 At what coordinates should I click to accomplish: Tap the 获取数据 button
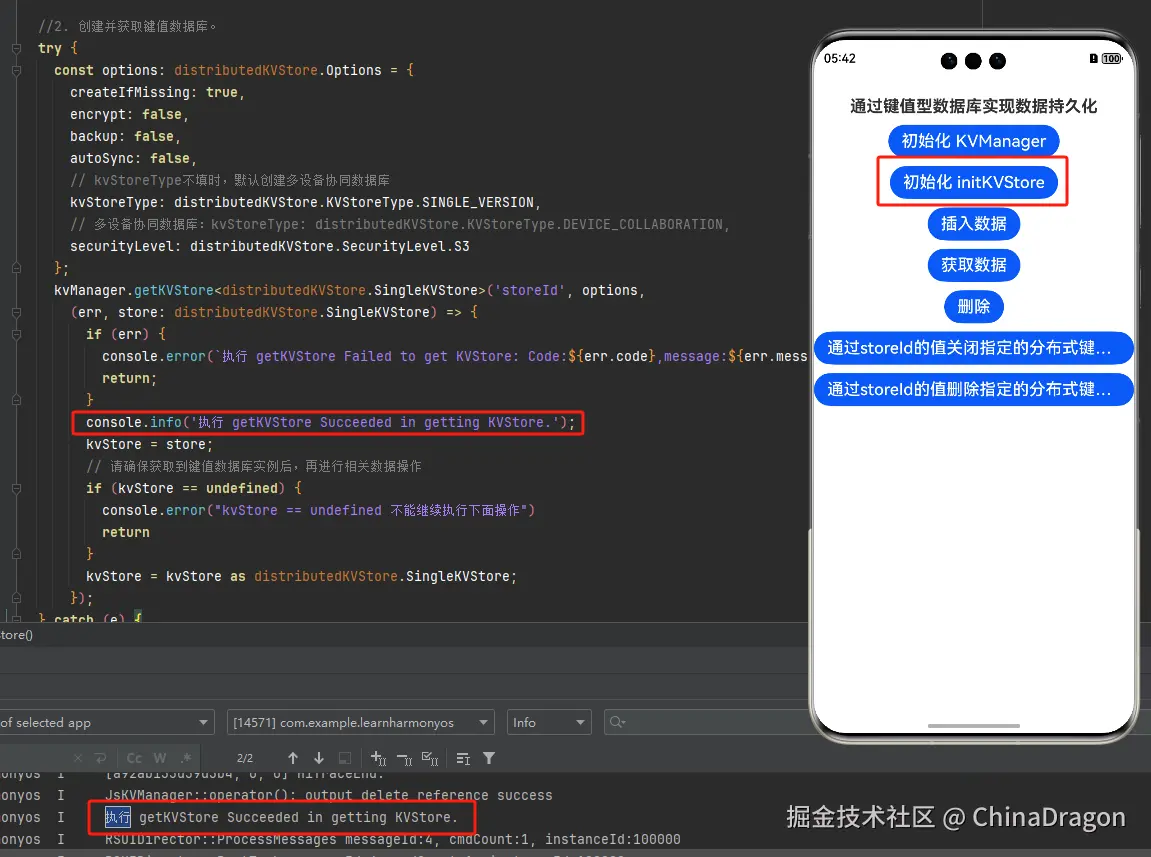(x=973, y=264)
